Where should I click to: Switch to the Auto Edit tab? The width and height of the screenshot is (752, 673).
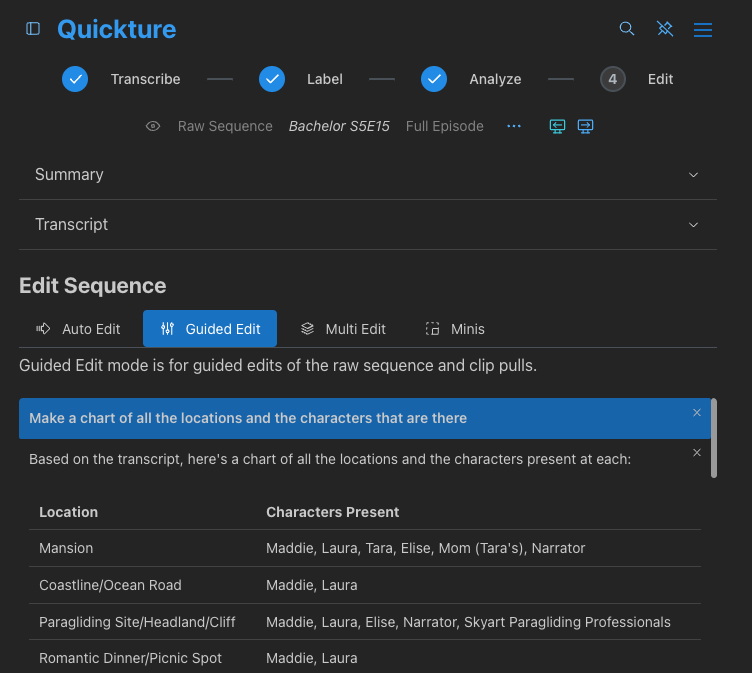(x=78, y=329)
